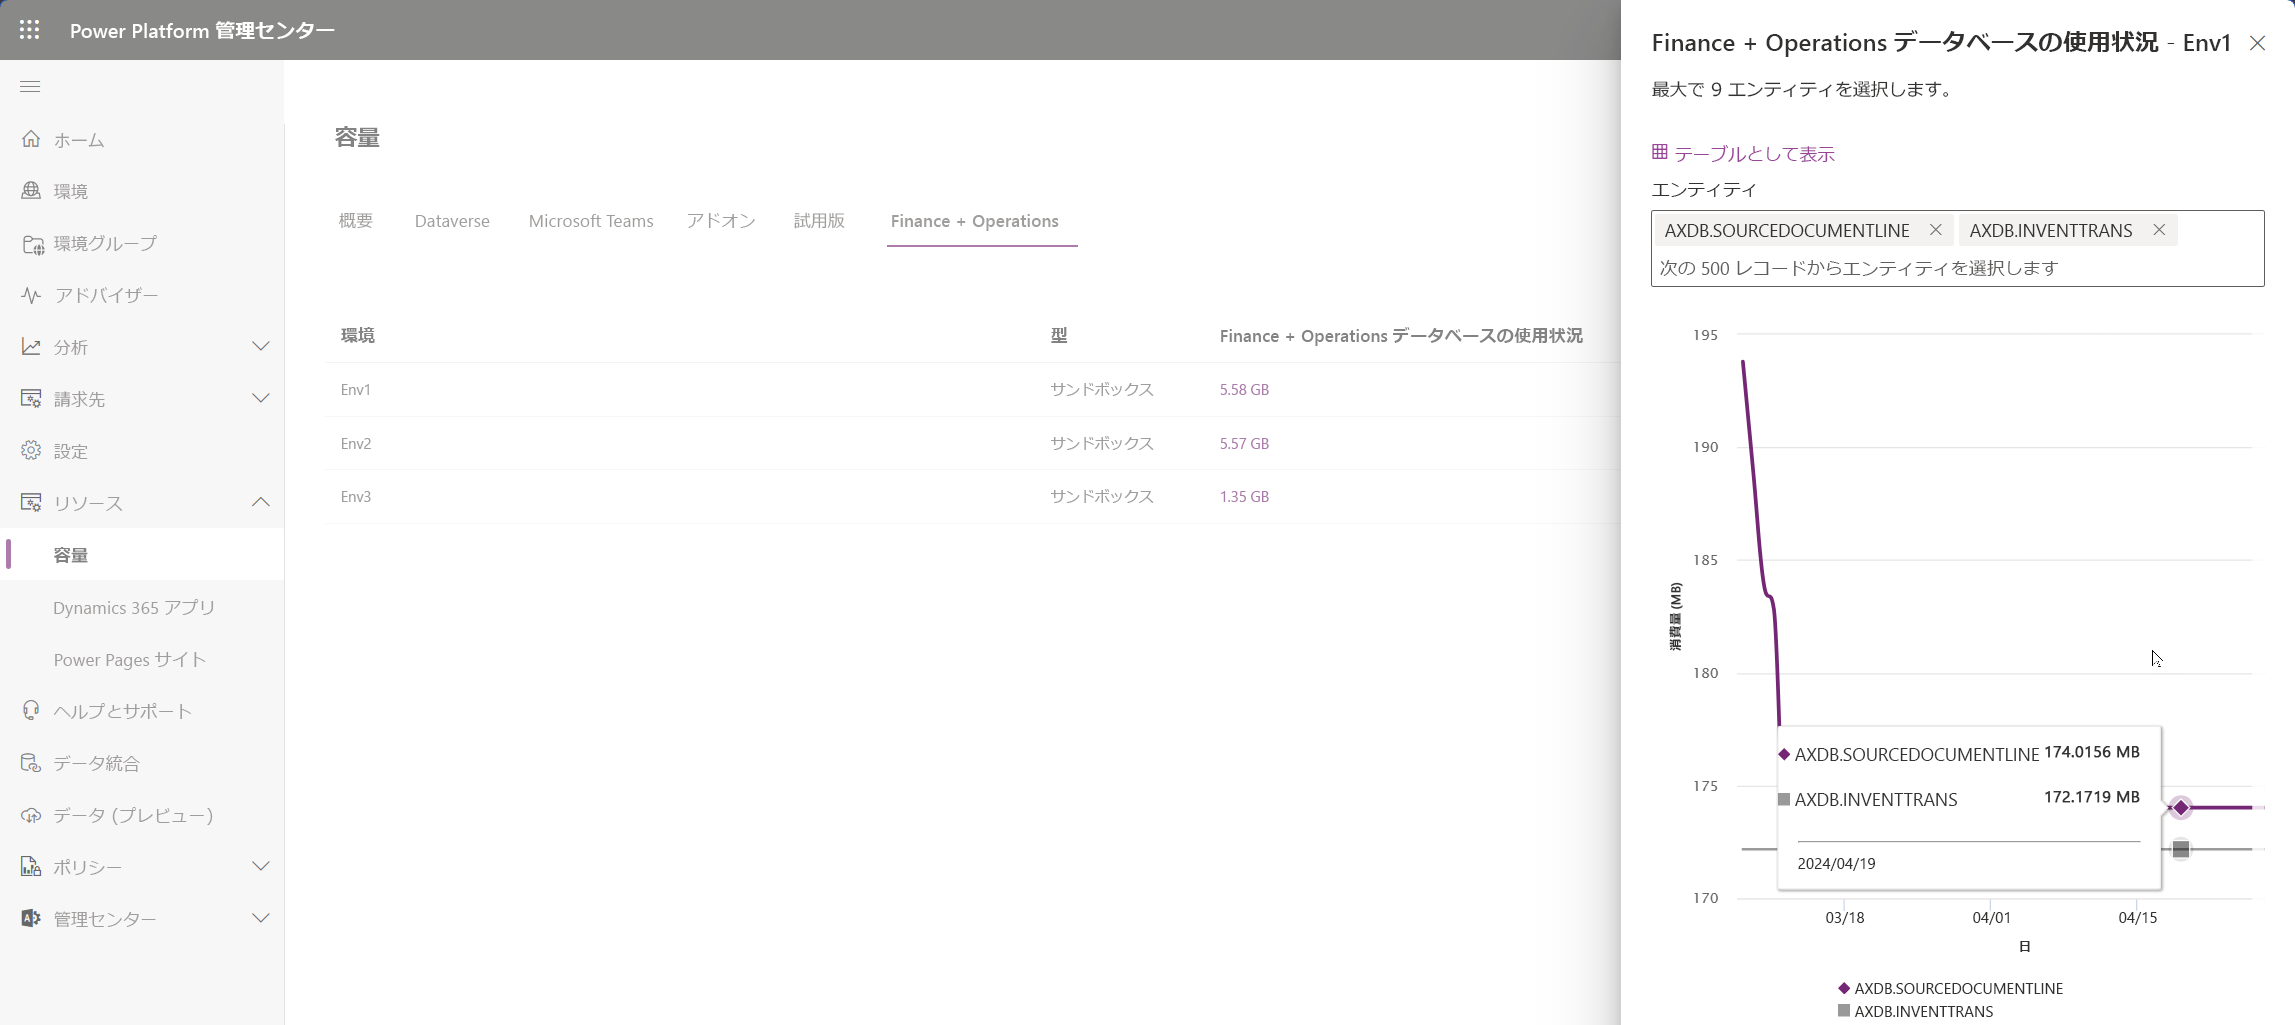The height and width of the screenshot is (1025, 2295).
Task: Click the Power Platform 管理センター title
Action: click(x=202, y=31)
